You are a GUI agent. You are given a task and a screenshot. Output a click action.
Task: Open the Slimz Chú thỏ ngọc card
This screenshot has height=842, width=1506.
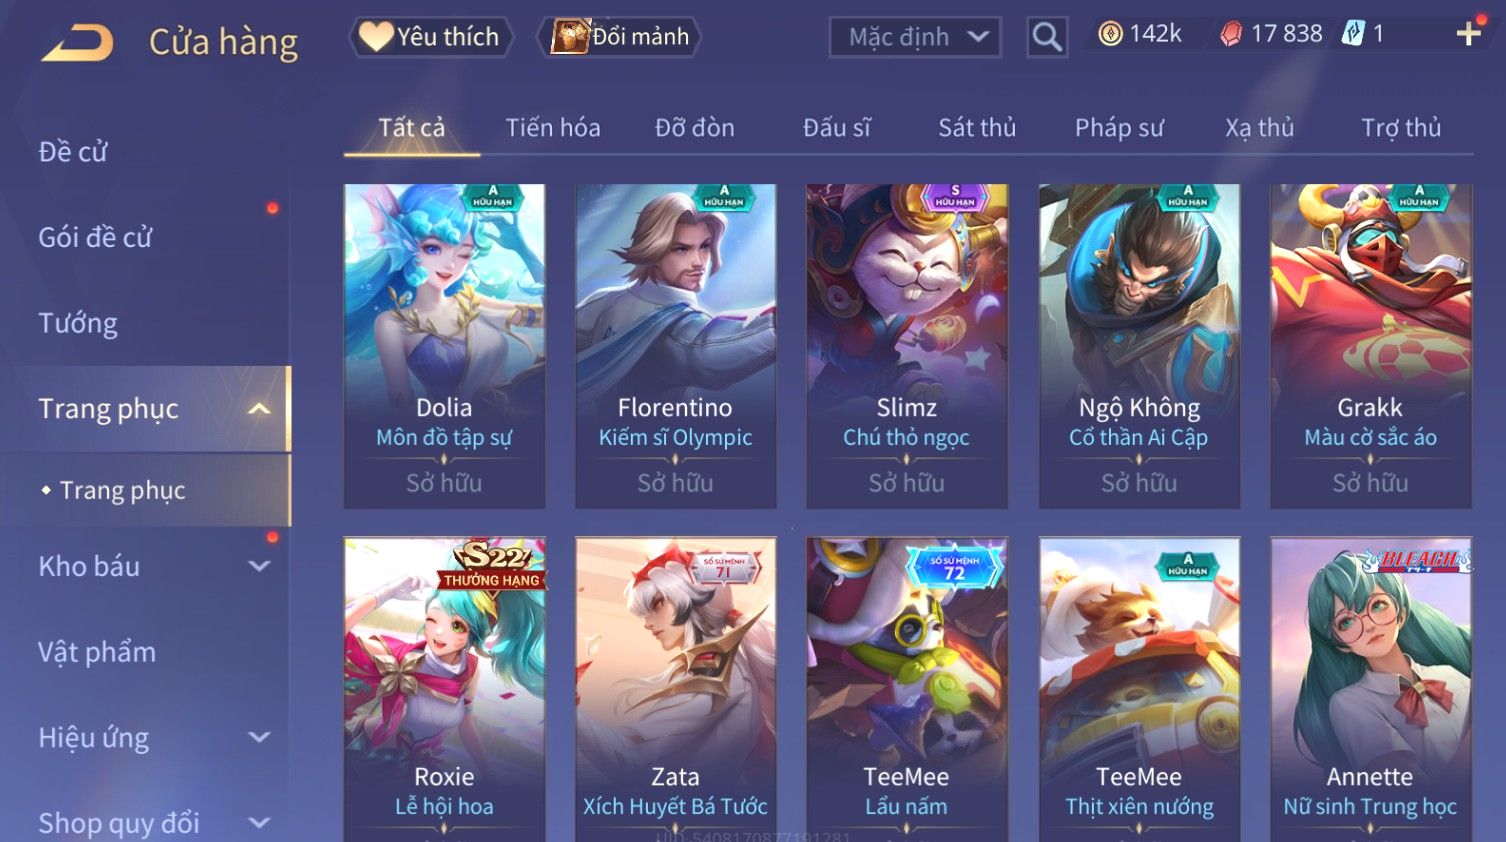coord(907,346)
